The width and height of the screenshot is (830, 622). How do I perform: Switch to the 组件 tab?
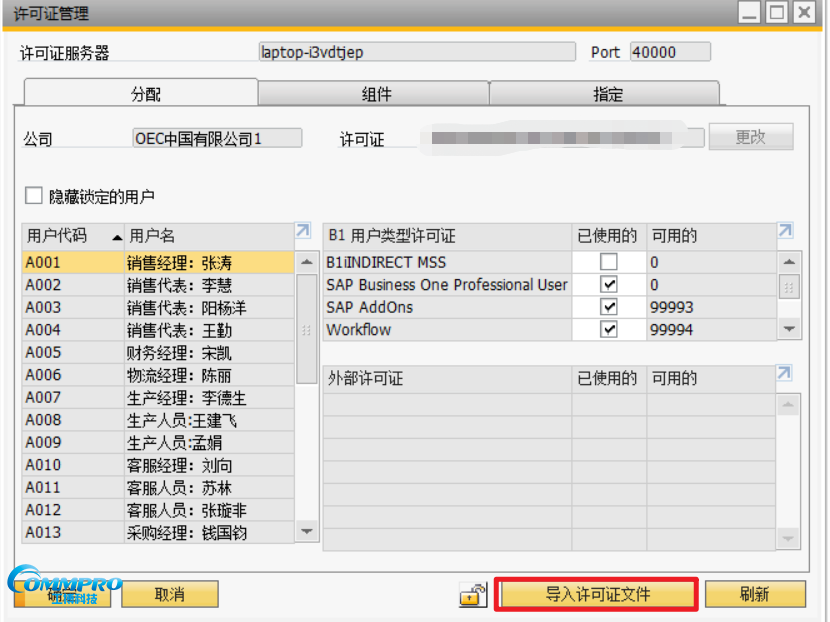(x=376, y=94)
